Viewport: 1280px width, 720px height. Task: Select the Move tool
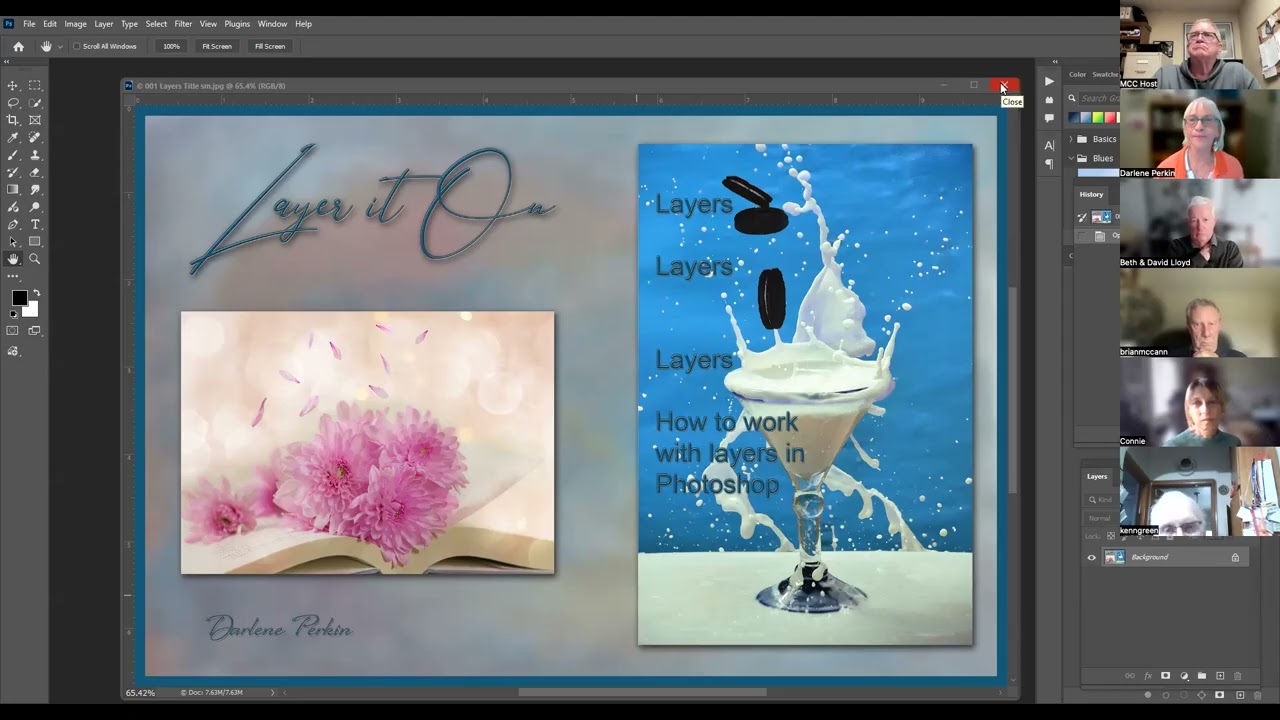13,86
